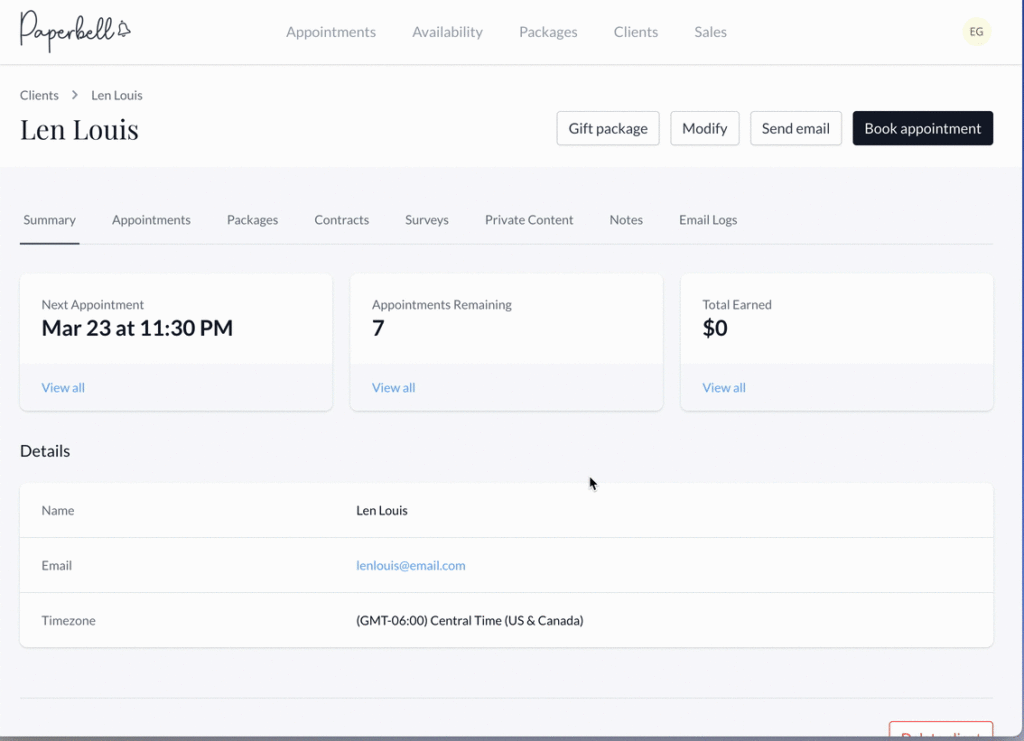
Task: Click the Send email button
Action: tap(795, 128)
